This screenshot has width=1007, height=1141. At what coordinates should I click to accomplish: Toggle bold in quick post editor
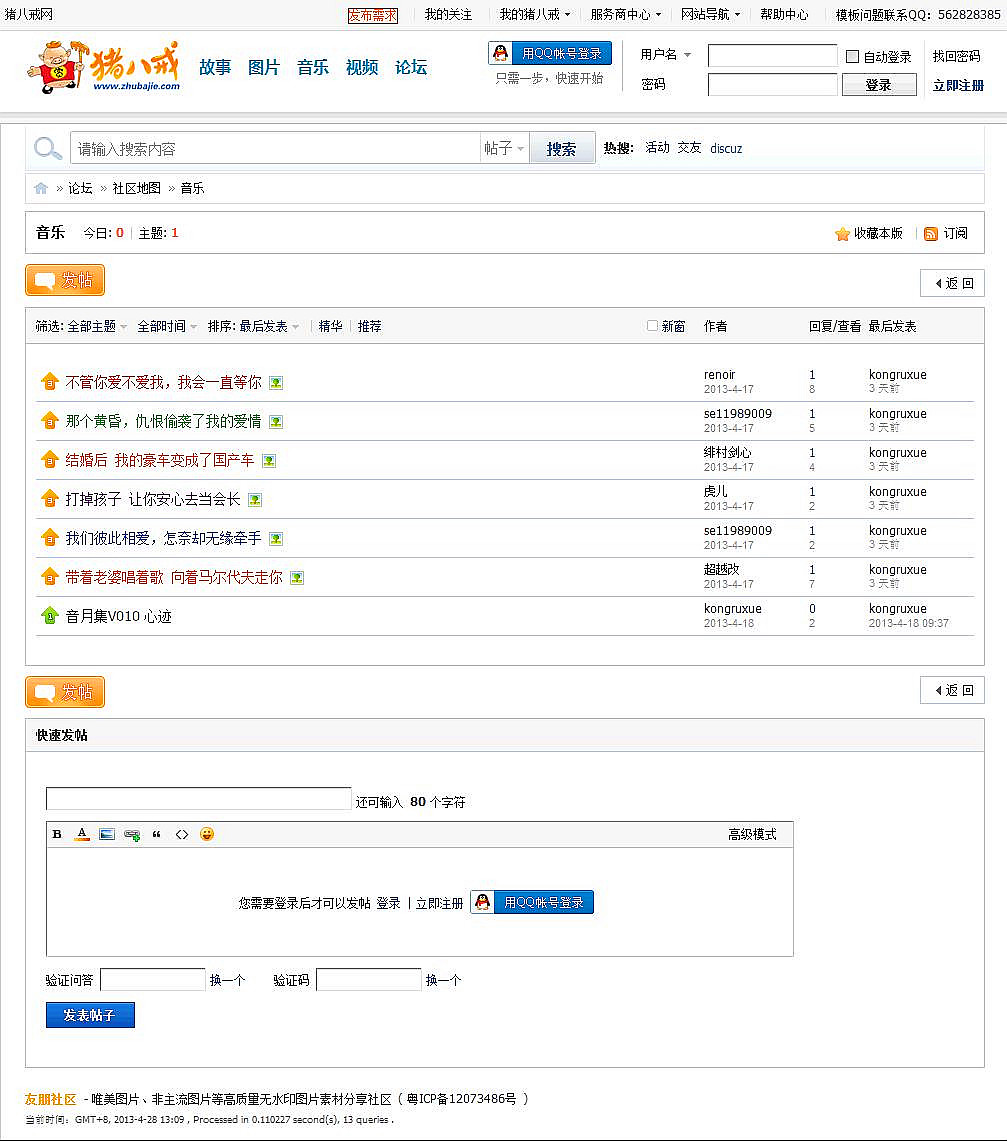click(57, 835)
